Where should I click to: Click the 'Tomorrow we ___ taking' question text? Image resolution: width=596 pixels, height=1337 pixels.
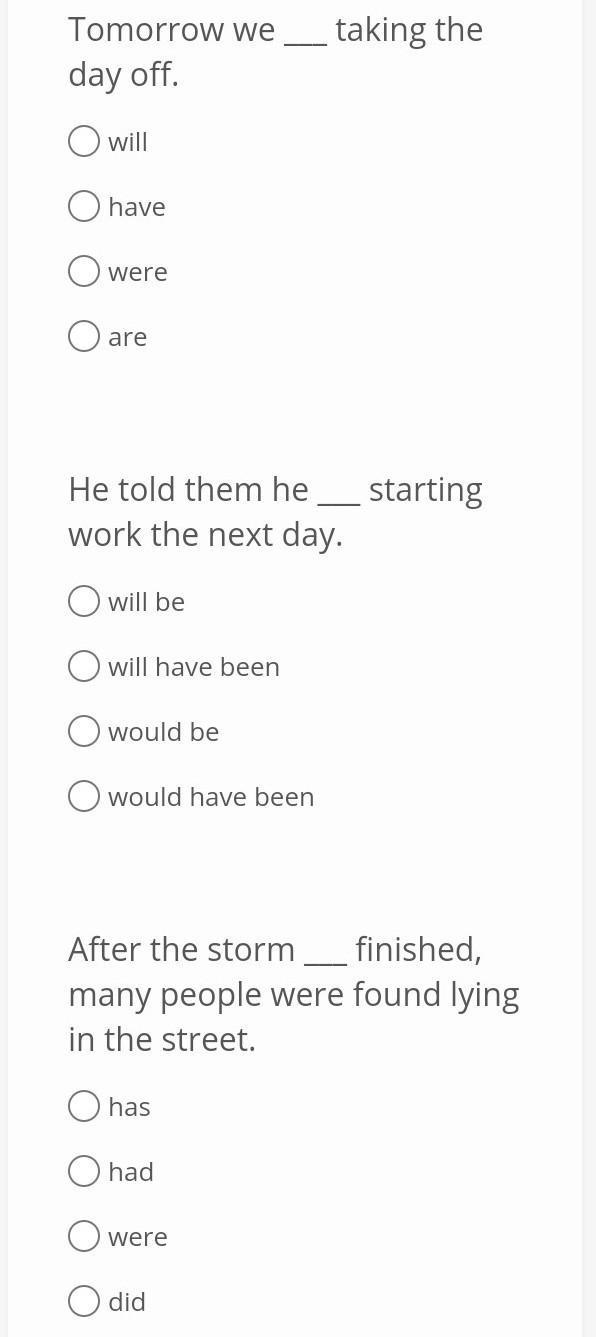coord(275,52)
